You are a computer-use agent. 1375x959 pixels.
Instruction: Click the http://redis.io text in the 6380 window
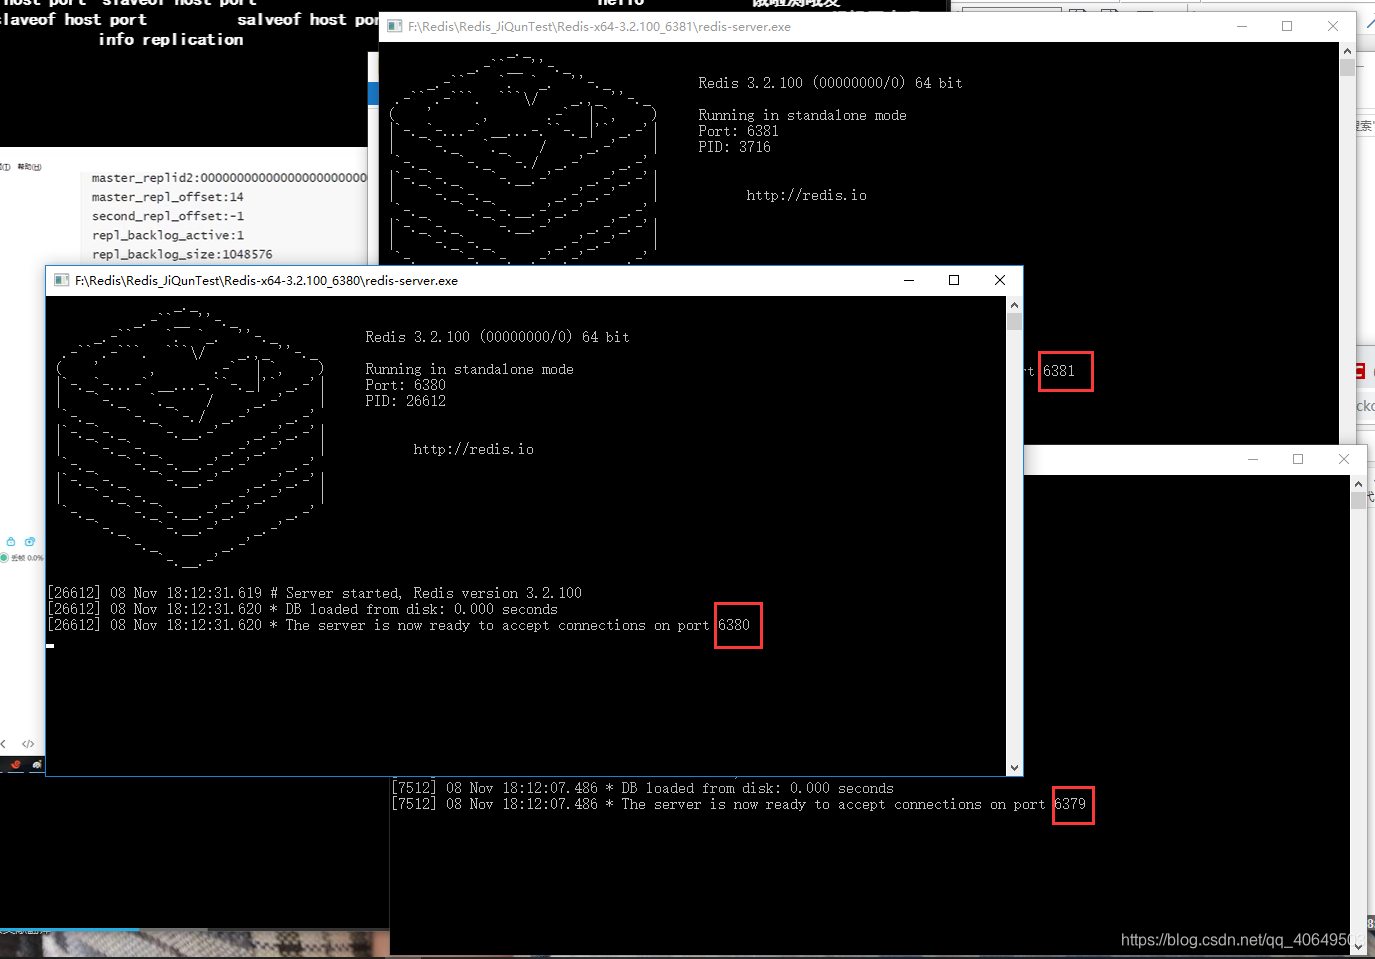pyautogui.click(x=474, y=449)
